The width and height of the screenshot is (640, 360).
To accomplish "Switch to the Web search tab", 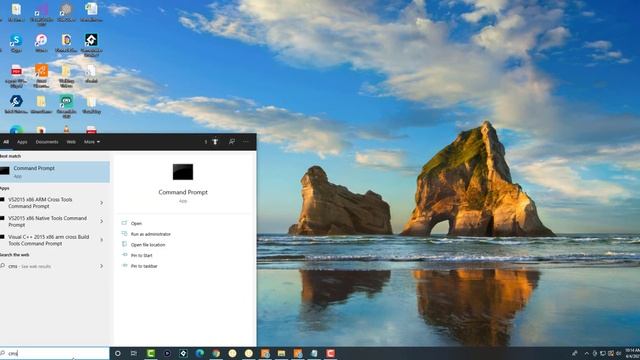I will tap(71, 142).
